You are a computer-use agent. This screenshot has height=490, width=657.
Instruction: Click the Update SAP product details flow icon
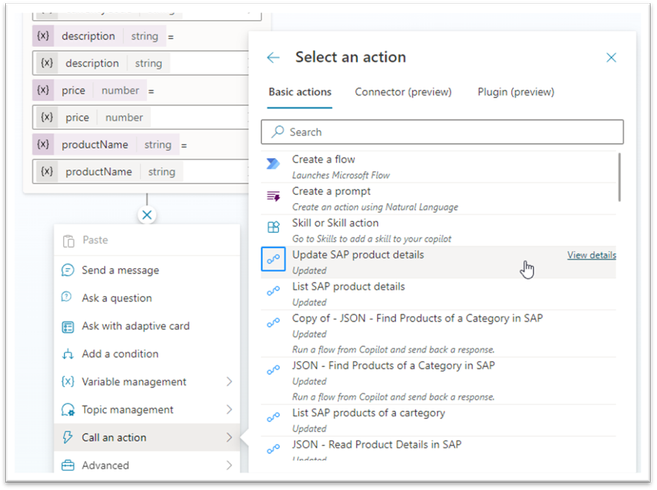pyautogui.click(x=273, y=260)
